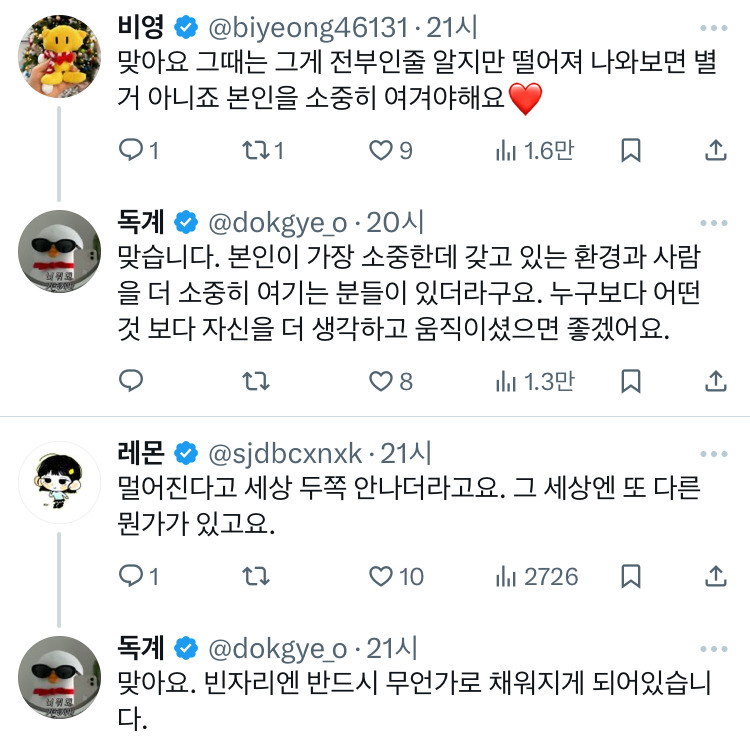Open more options on 레몬's tweet
Image resolution: width=750 pixels, height=745 pixels.
click(x=714, y=454)
